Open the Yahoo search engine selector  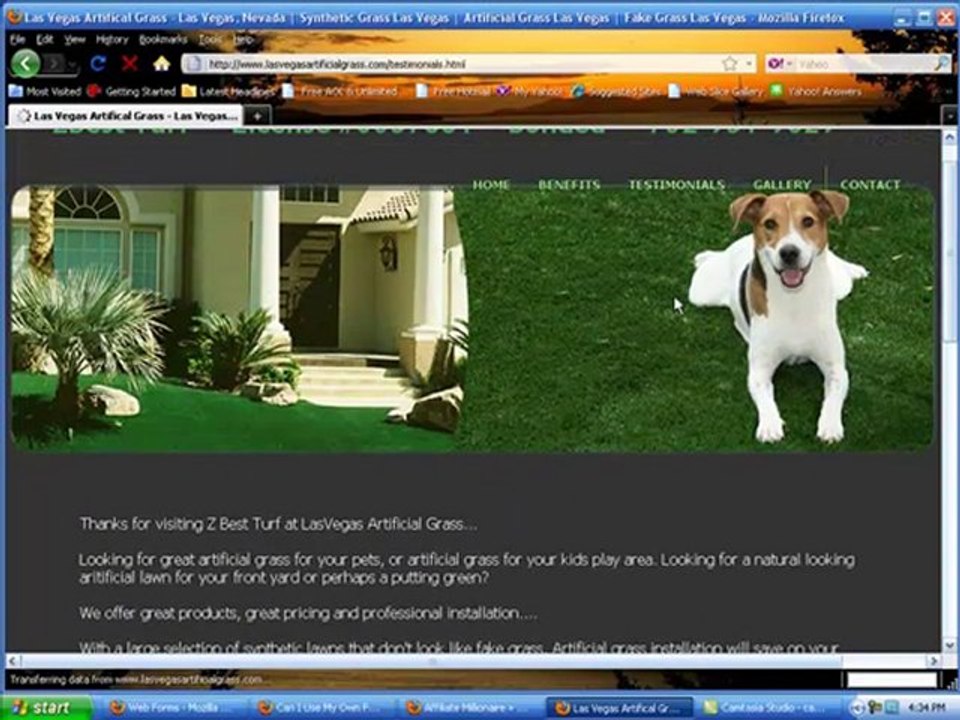point(779,64)
